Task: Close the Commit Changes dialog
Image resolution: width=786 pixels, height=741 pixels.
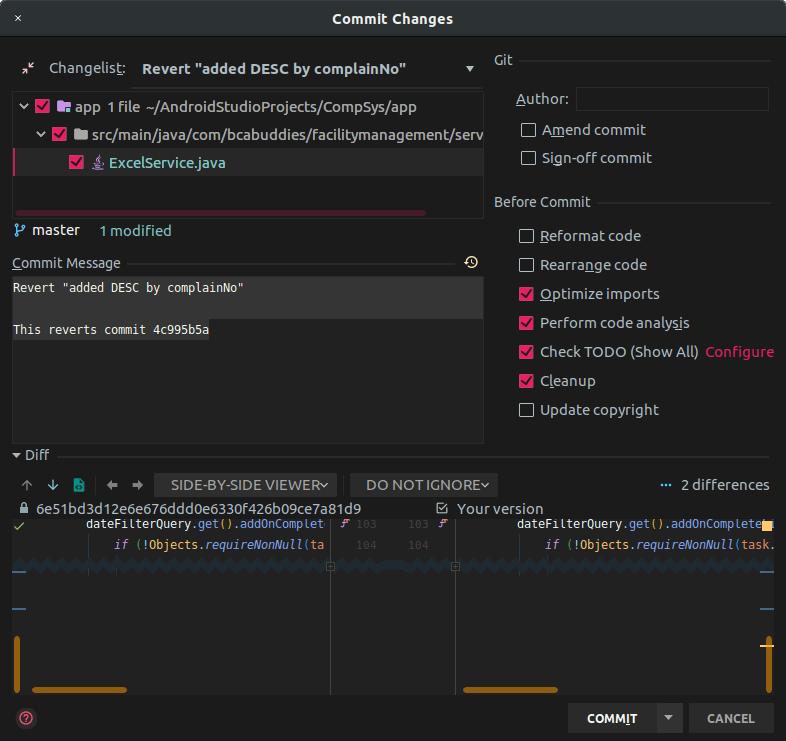Action: (18, 19)
